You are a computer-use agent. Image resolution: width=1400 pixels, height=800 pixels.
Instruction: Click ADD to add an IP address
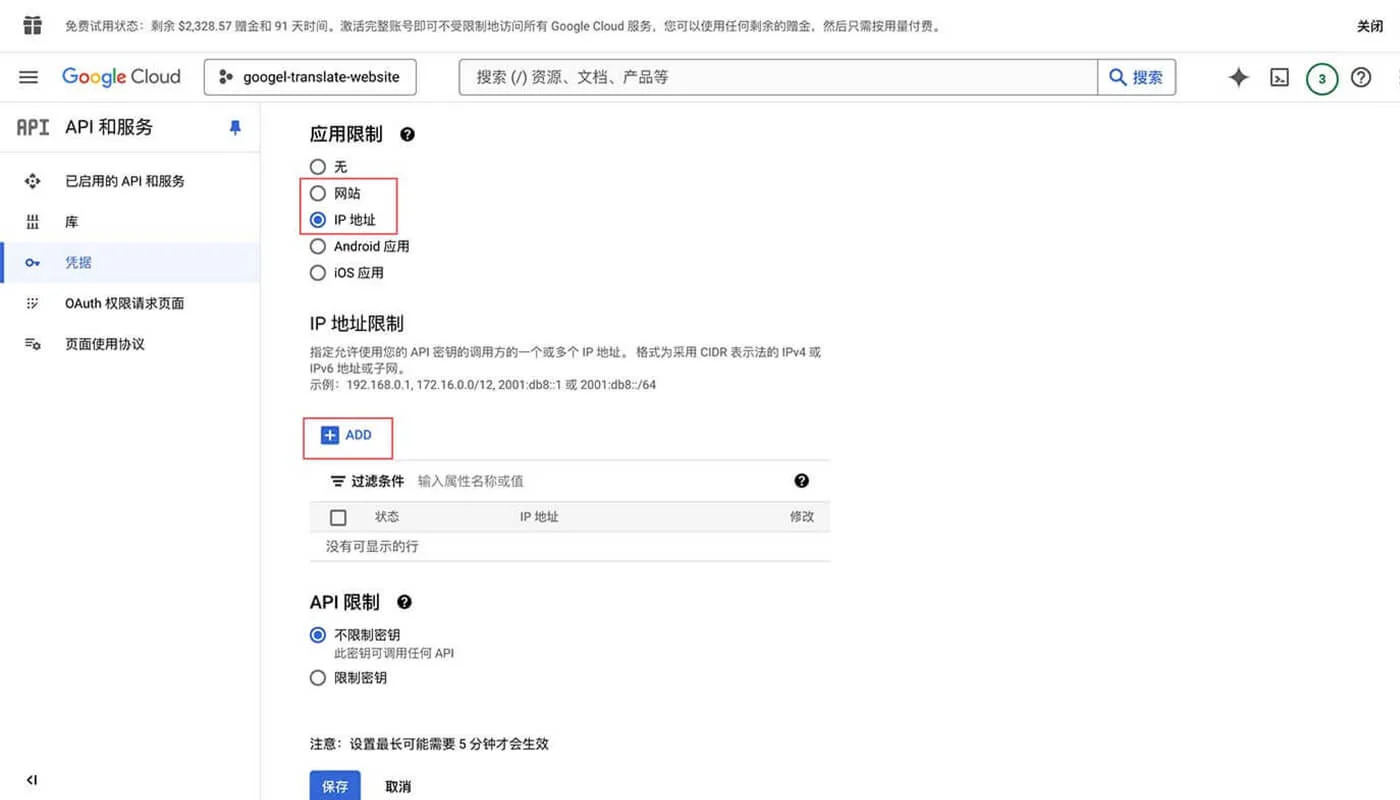tap(347, 435)
